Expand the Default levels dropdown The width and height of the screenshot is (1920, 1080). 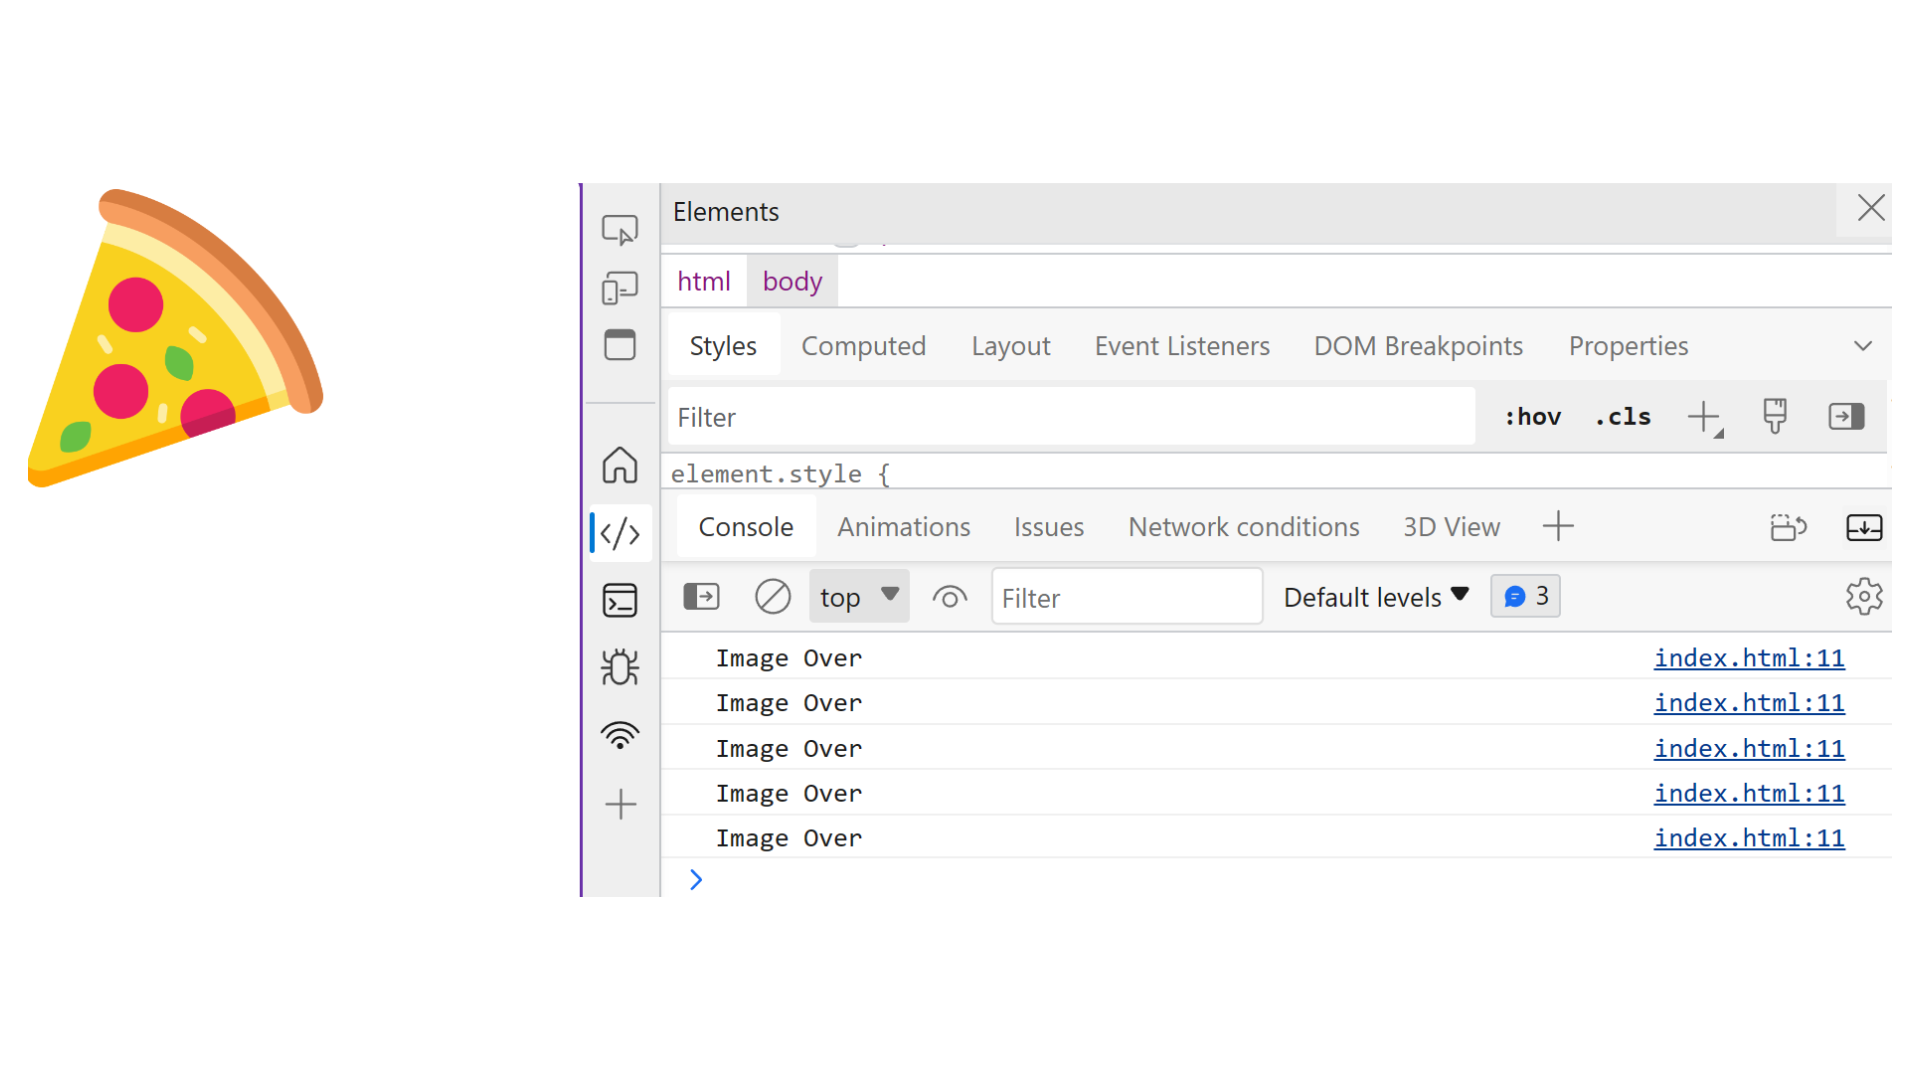pos(1377,596)
